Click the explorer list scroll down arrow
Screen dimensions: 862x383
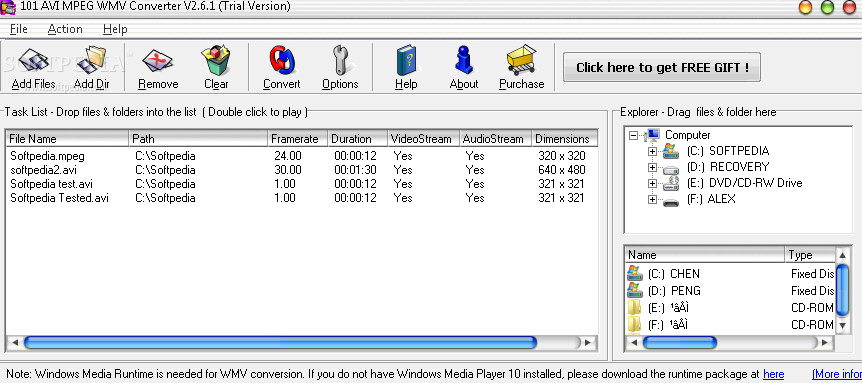click(x=842, y=326)
